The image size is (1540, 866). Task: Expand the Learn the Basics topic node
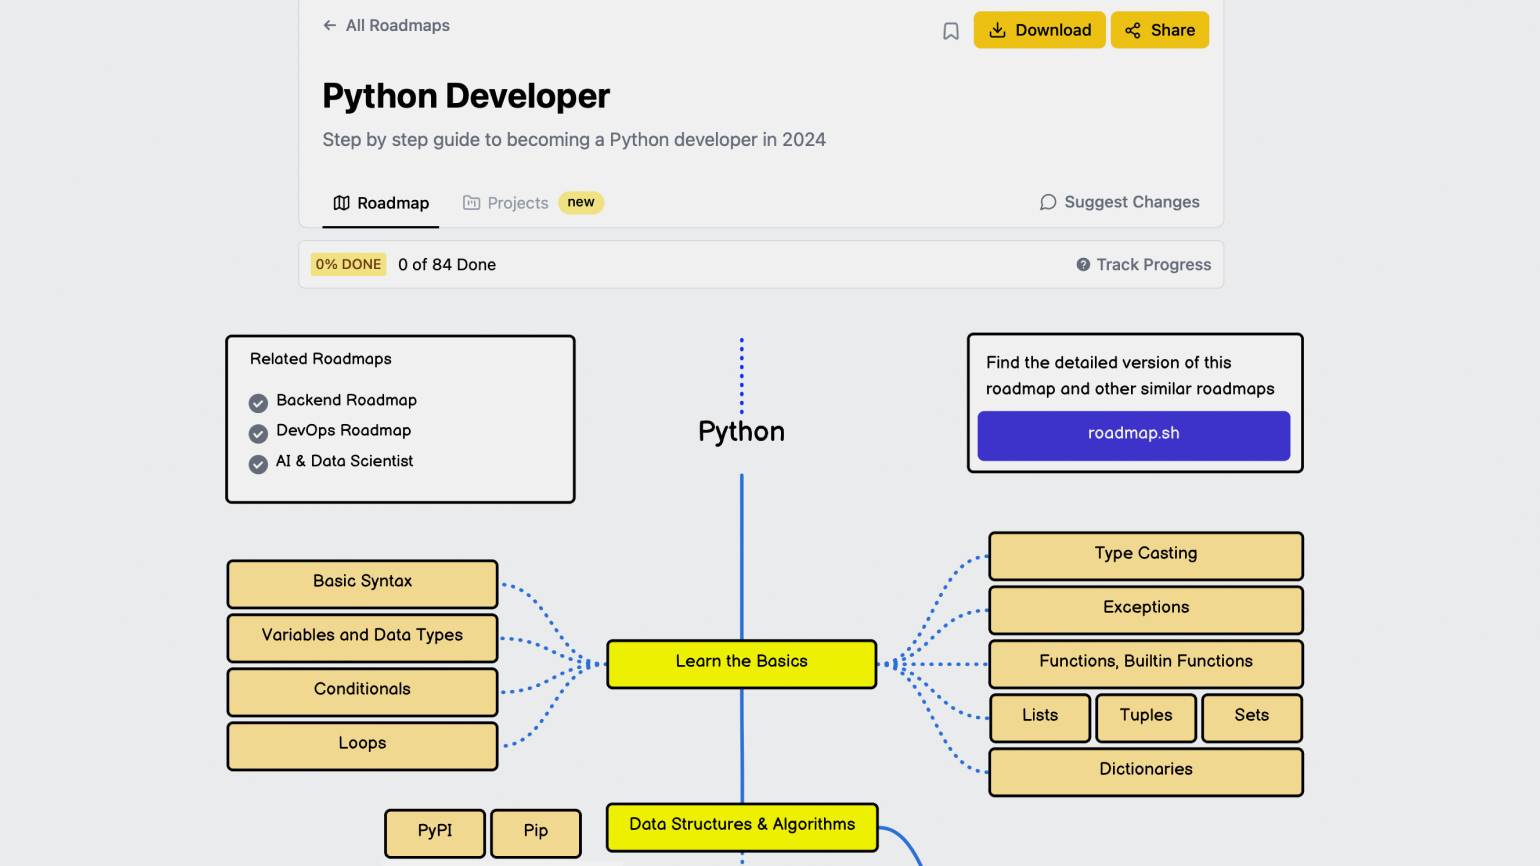(x=741, y=663)
